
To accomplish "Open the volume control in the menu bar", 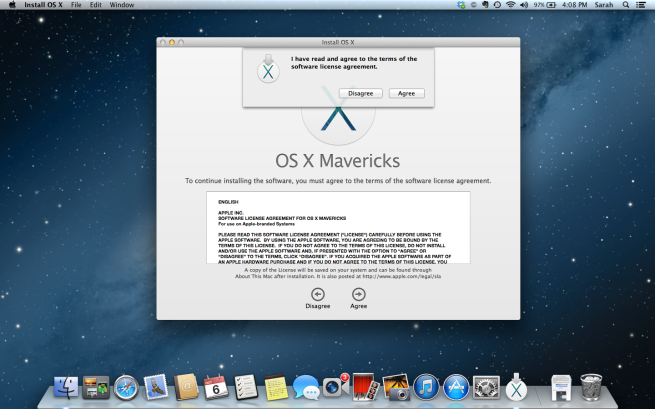I will [x=526, y=5].
